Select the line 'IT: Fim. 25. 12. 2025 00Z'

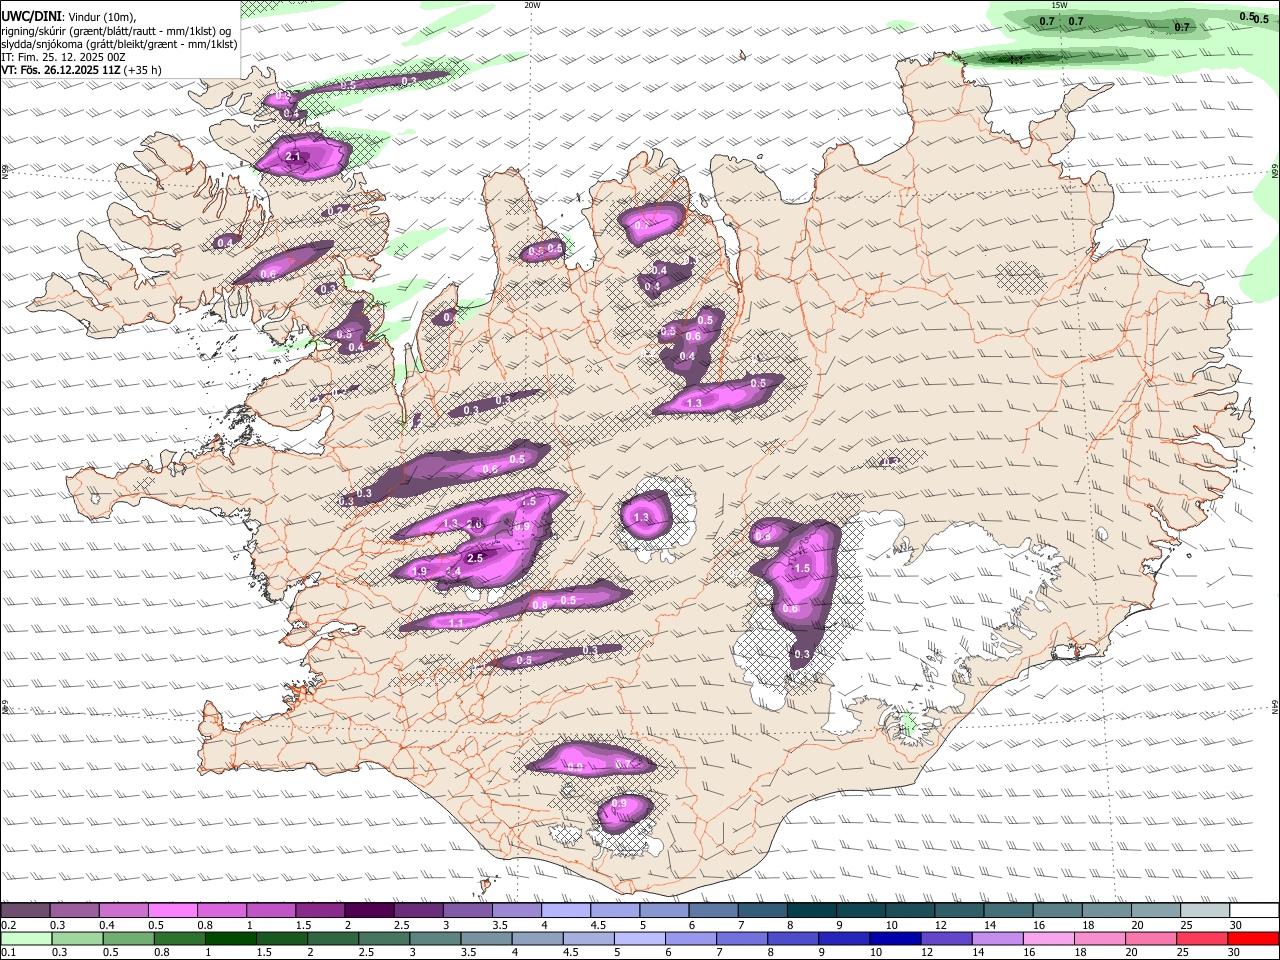(x=63, y=57)
